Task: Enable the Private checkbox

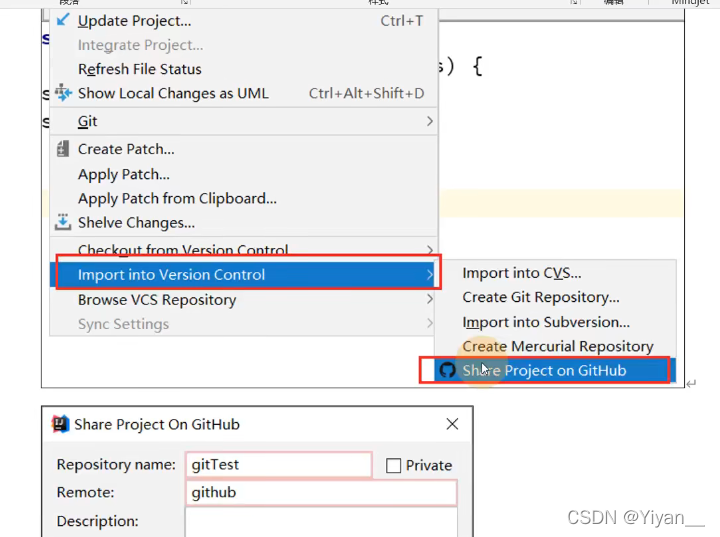Action: 394,465
